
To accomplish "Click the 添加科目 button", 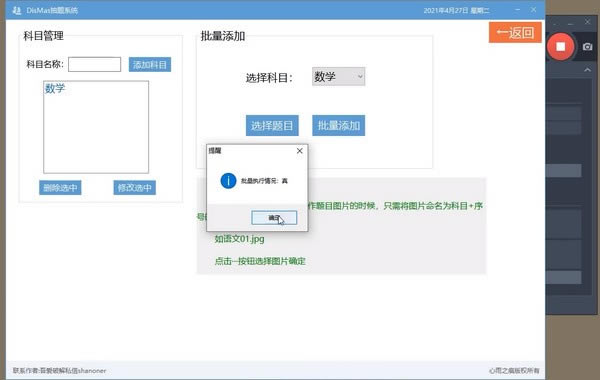I will coord(150,64).
